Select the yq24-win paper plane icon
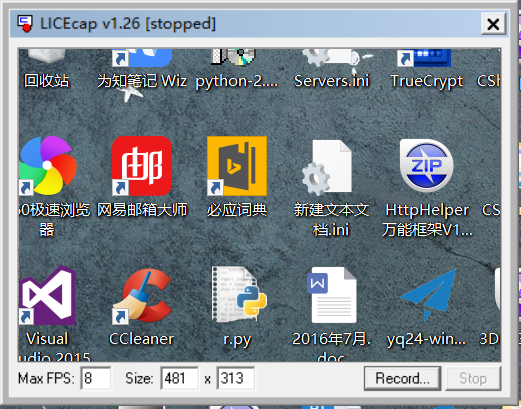The height and width of the screenshot is (409, 521). (428, 294)
